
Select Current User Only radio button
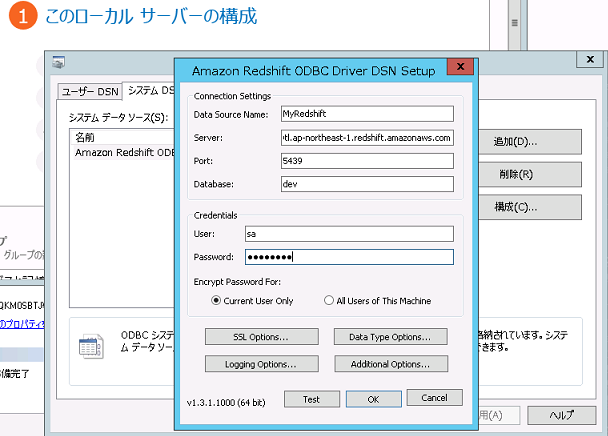(x=216, y=301)
